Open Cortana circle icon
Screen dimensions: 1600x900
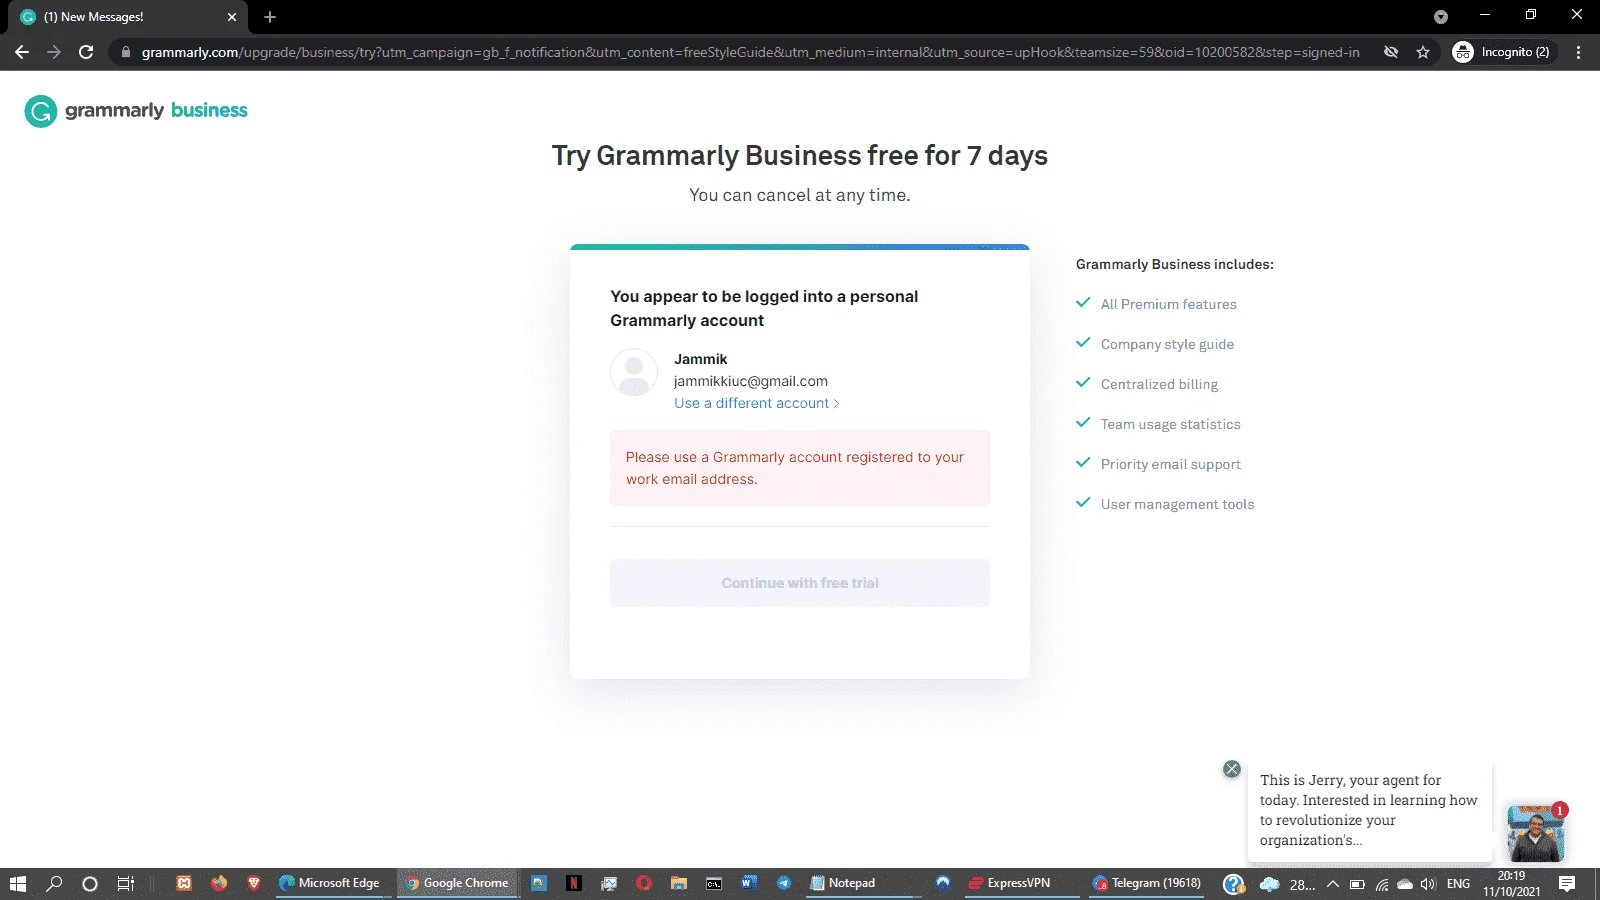pos(90,883)
